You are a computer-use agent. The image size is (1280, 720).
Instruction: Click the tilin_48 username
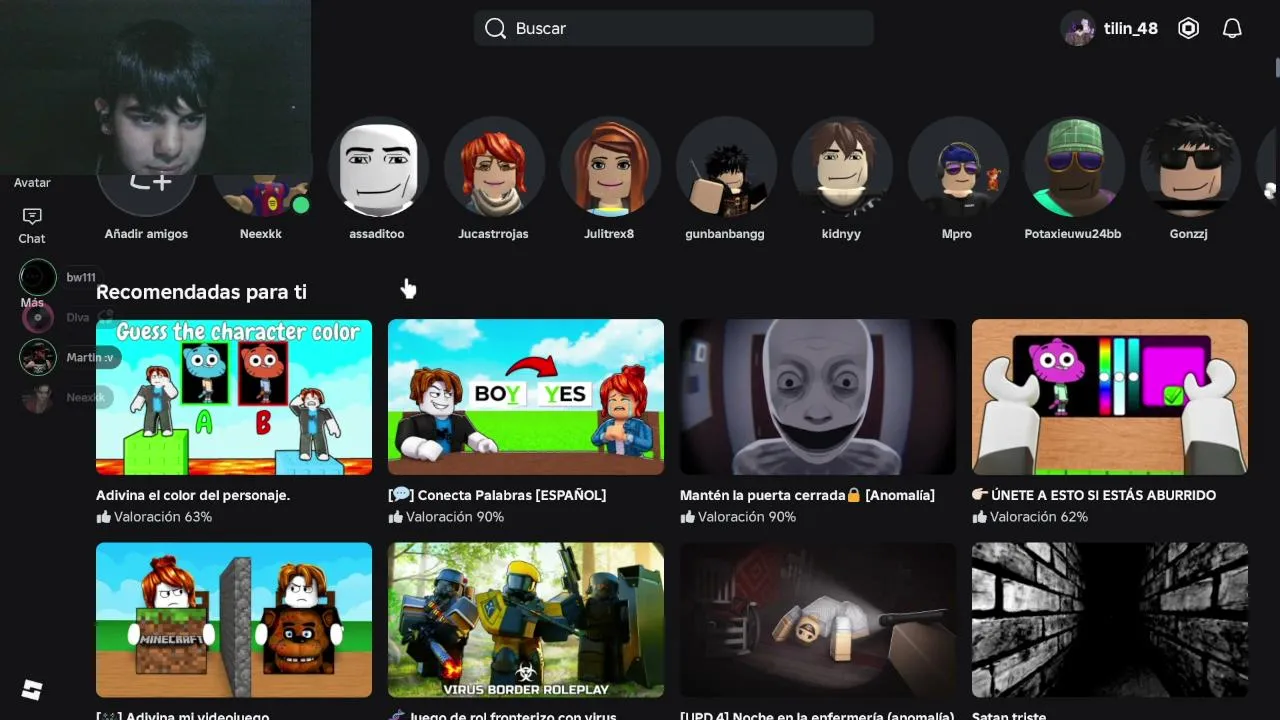tap(1131, 29)
